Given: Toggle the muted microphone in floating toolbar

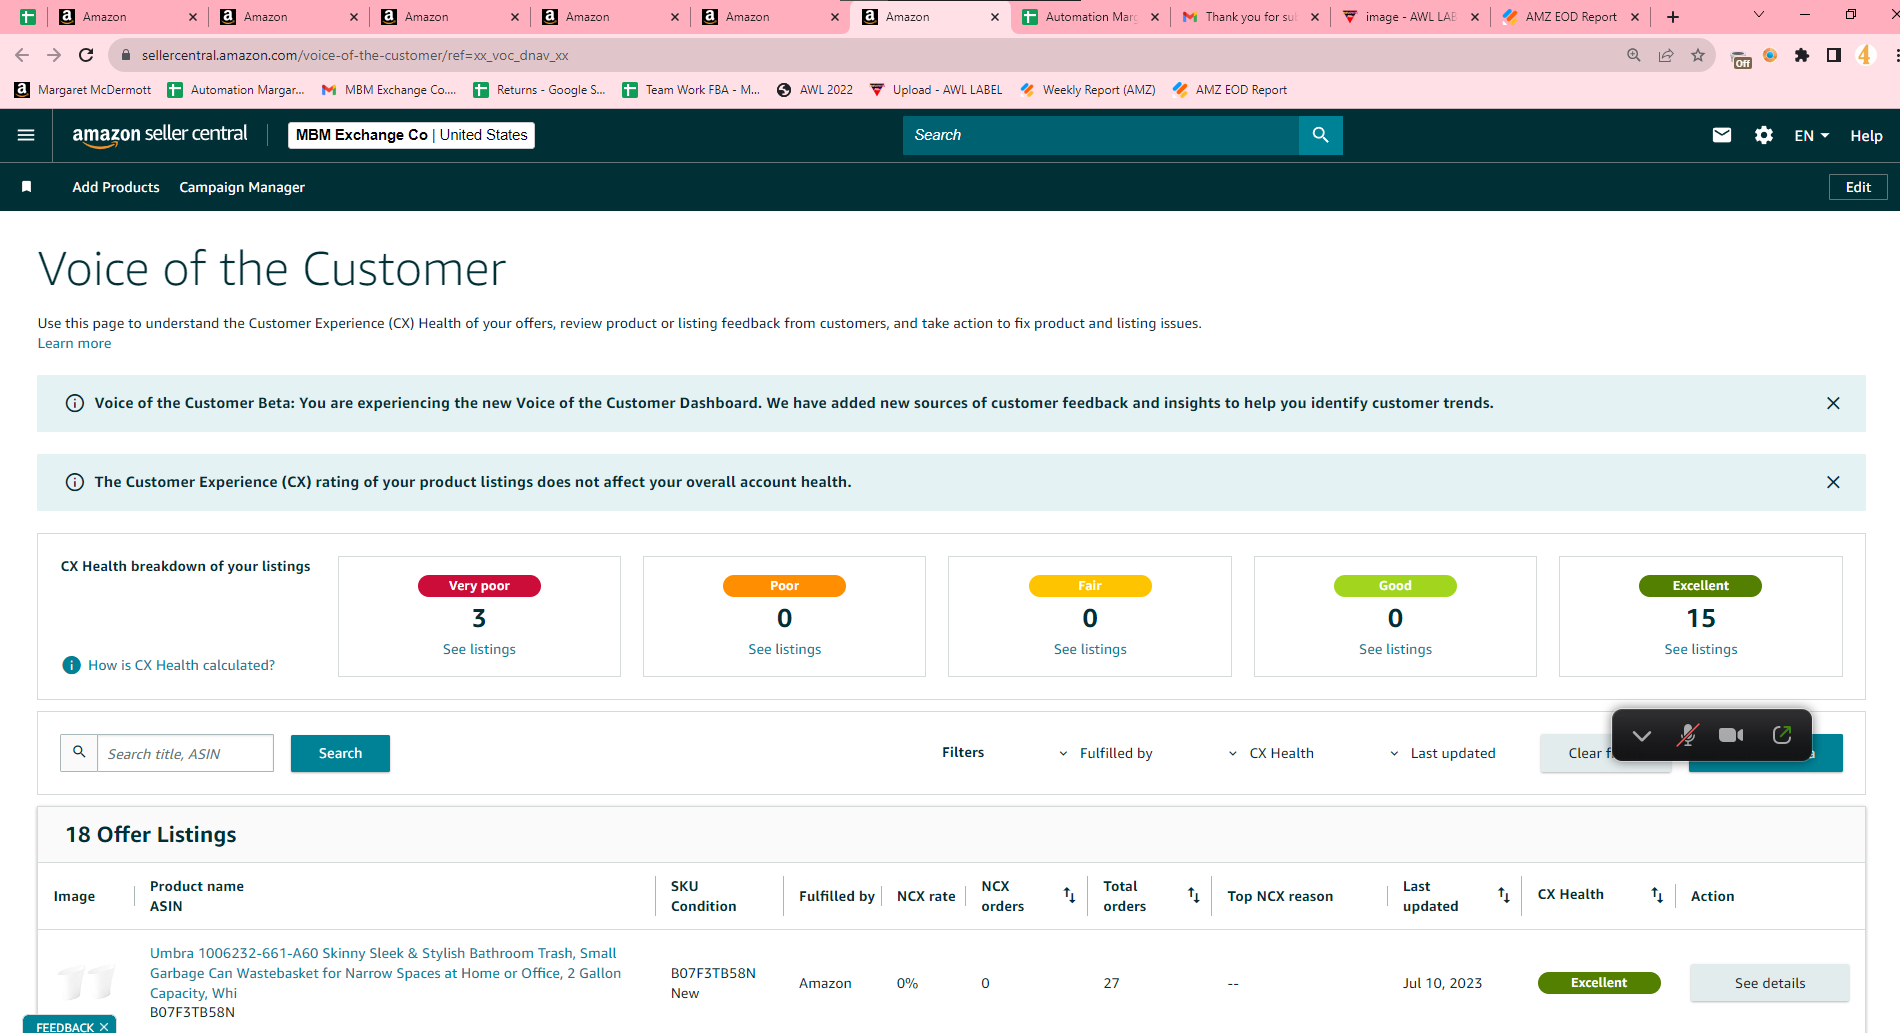Looking at the screenshot, I should (1687, 735).
